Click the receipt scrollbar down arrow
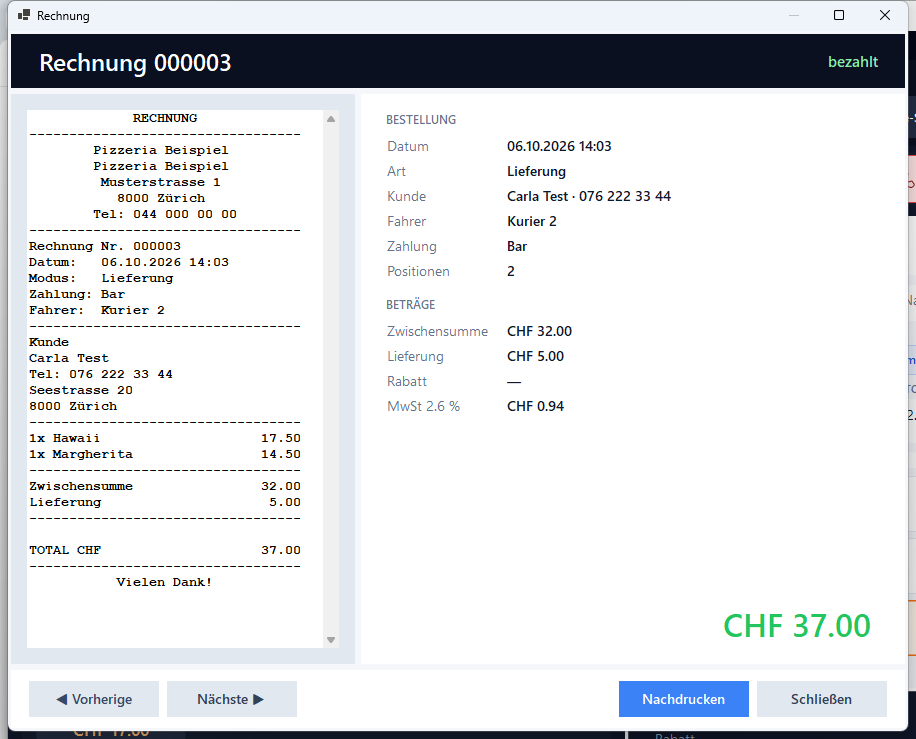This screenshot has width=916, height=739. (x=331, y=640)
